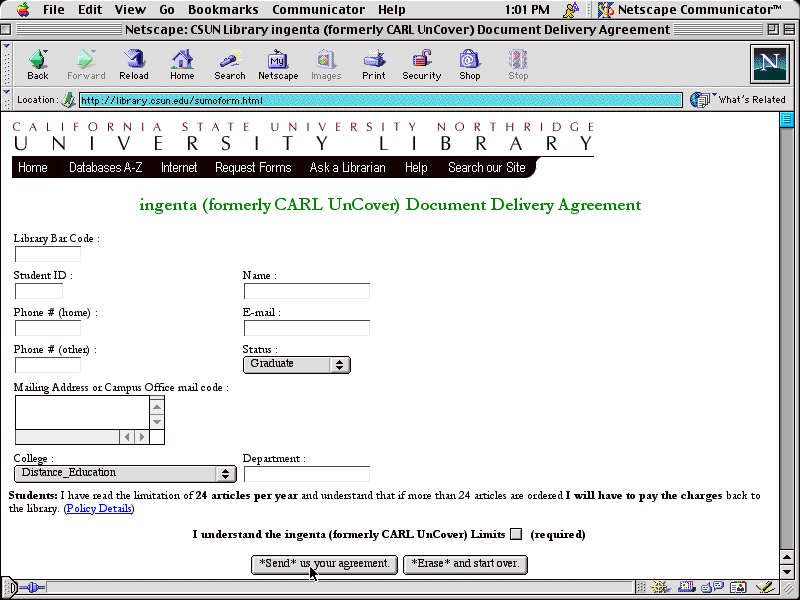Viewport: 800px width, 600px height.
Task: Click the connection status plug icon at the bottom left
Action: coord(32,588)
